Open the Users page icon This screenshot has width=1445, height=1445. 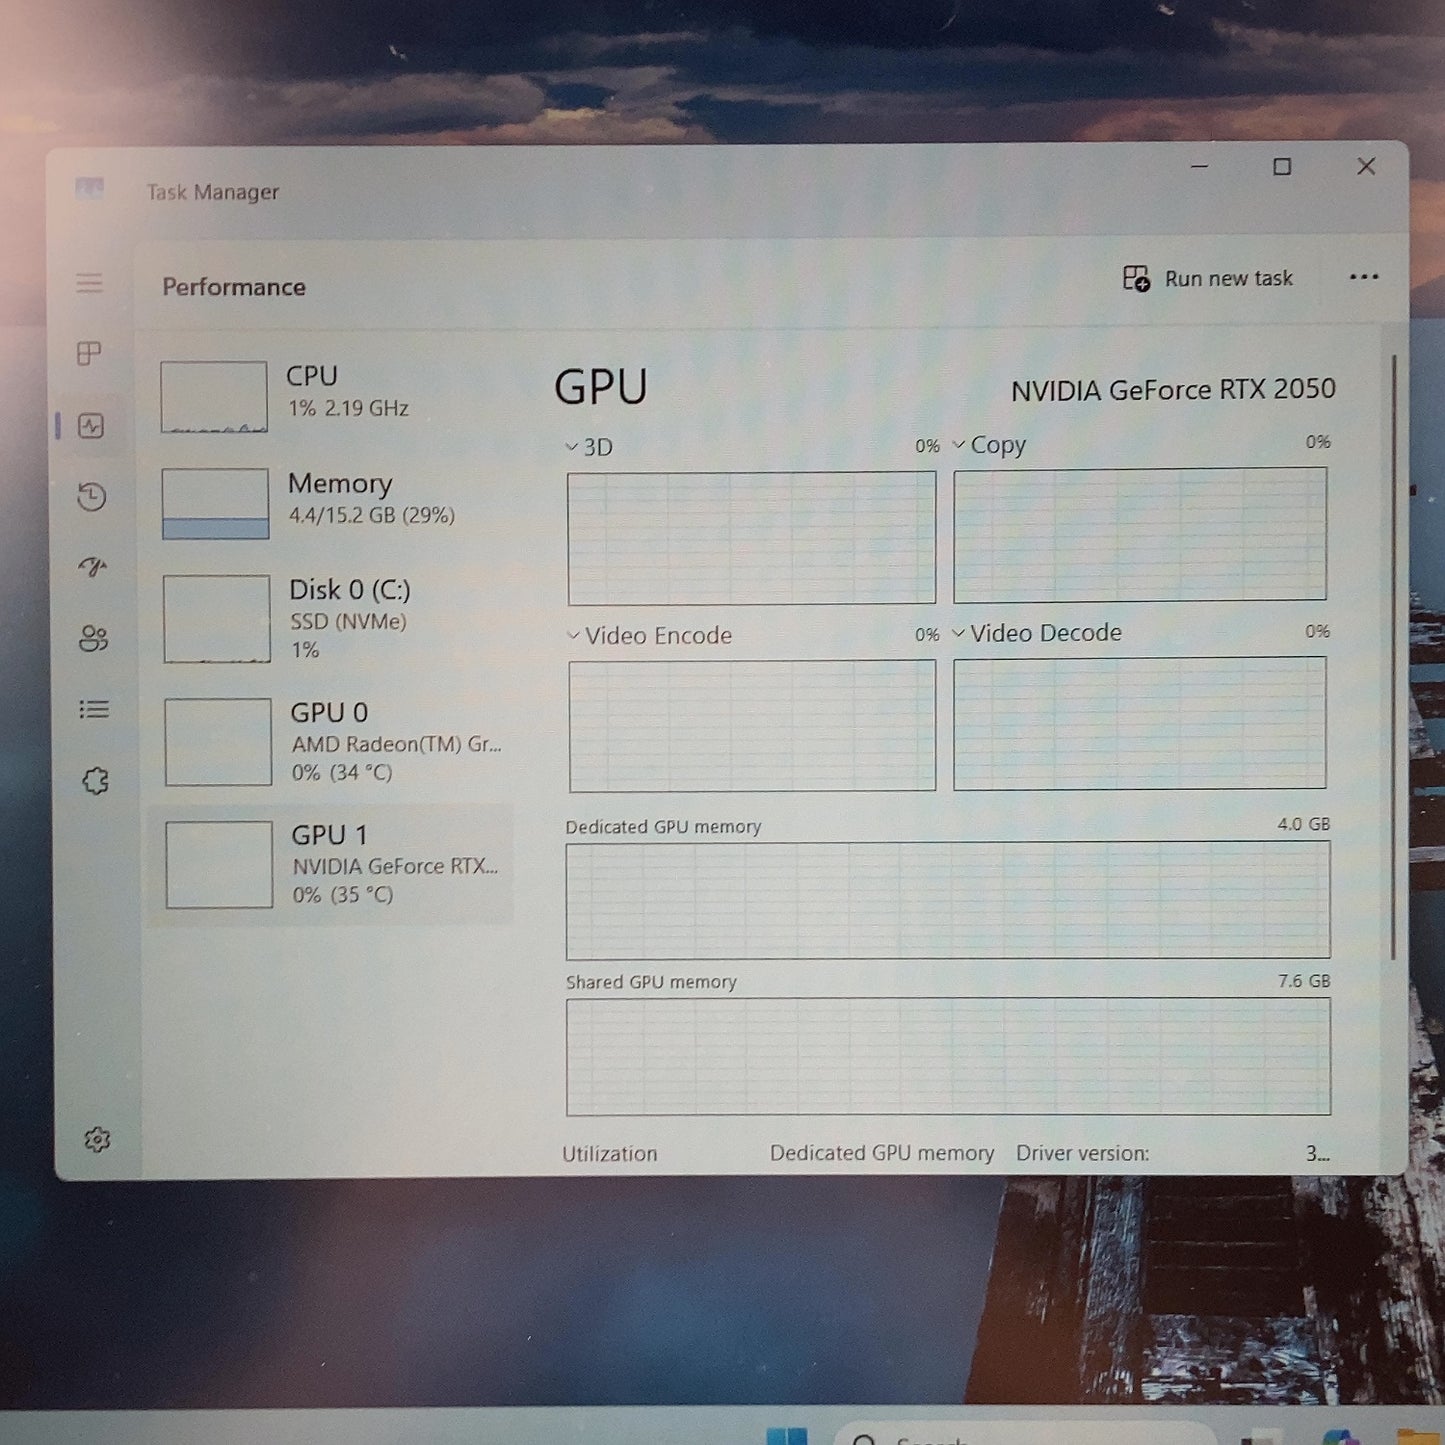[93, 638]
